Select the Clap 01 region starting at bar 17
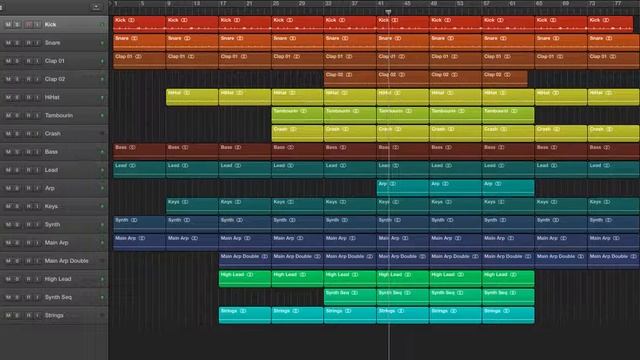This screenshot has height=360, width=640. [x=245, y=60]
